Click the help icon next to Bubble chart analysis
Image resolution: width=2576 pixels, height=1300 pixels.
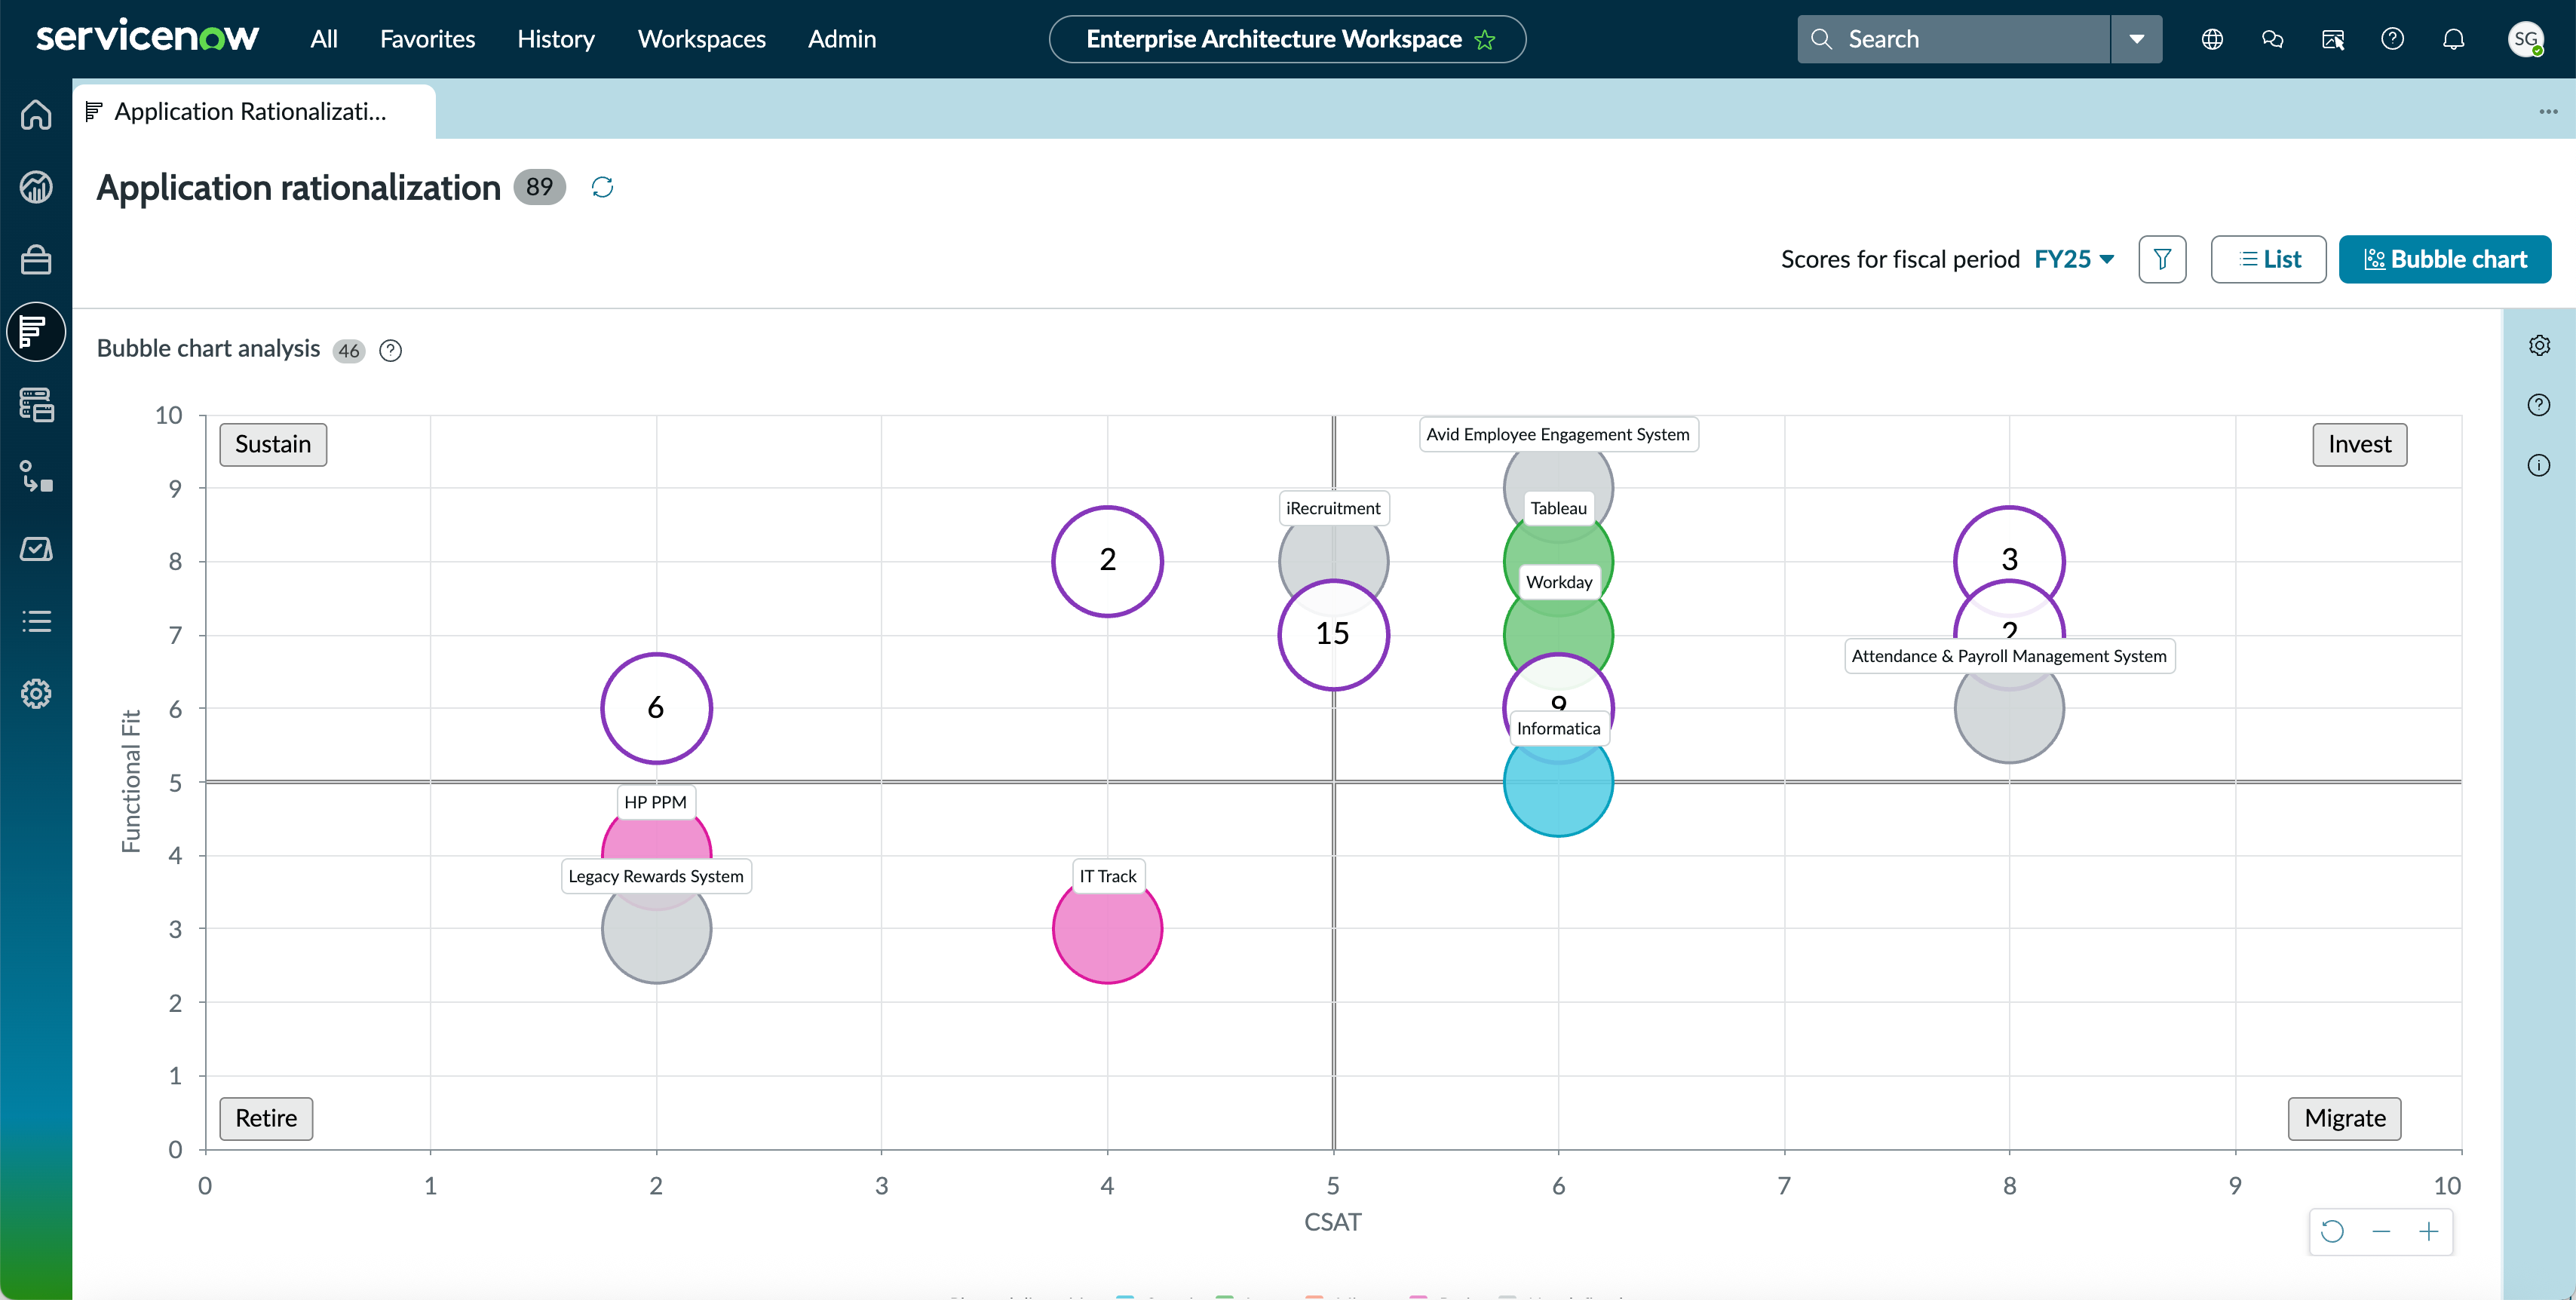(x=391, y=350)
